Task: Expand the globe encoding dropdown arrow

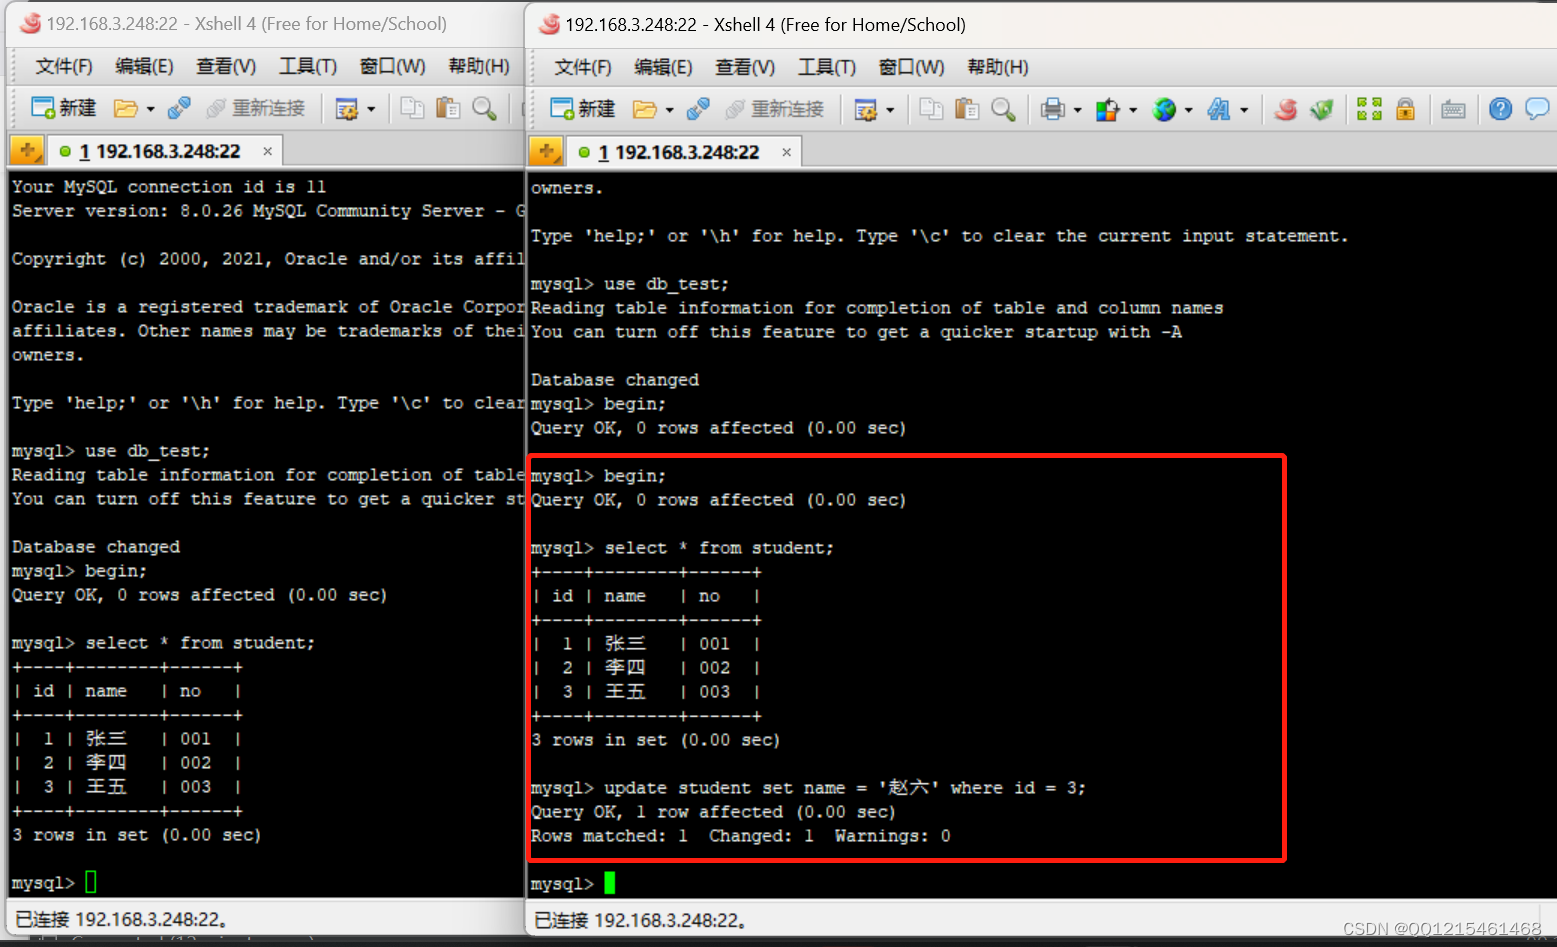Action: [x=1188, y=110]
